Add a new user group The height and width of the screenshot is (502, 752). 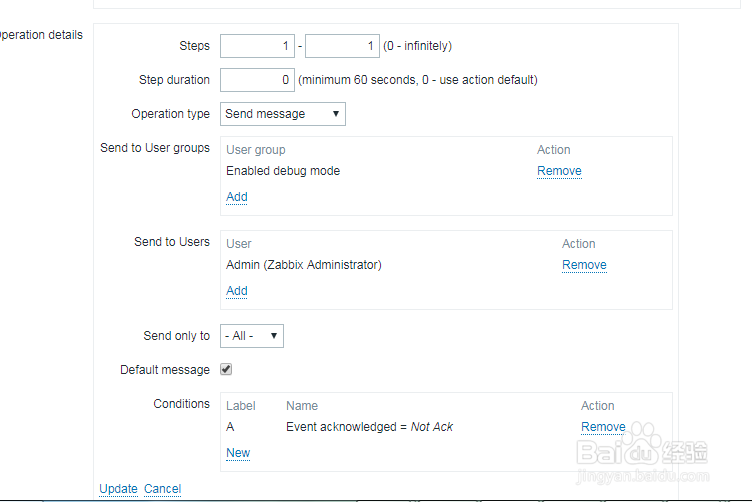tap(237, 197)
